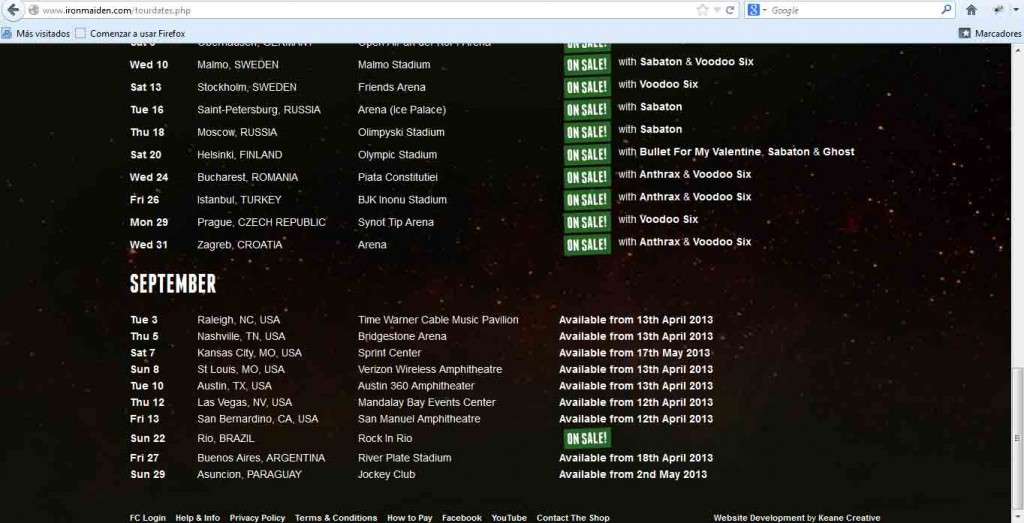Click ON SALE for Moscow, Russia
This screenshot has height=523, width=1024.
pyautogui.click(x=587, y=132)
